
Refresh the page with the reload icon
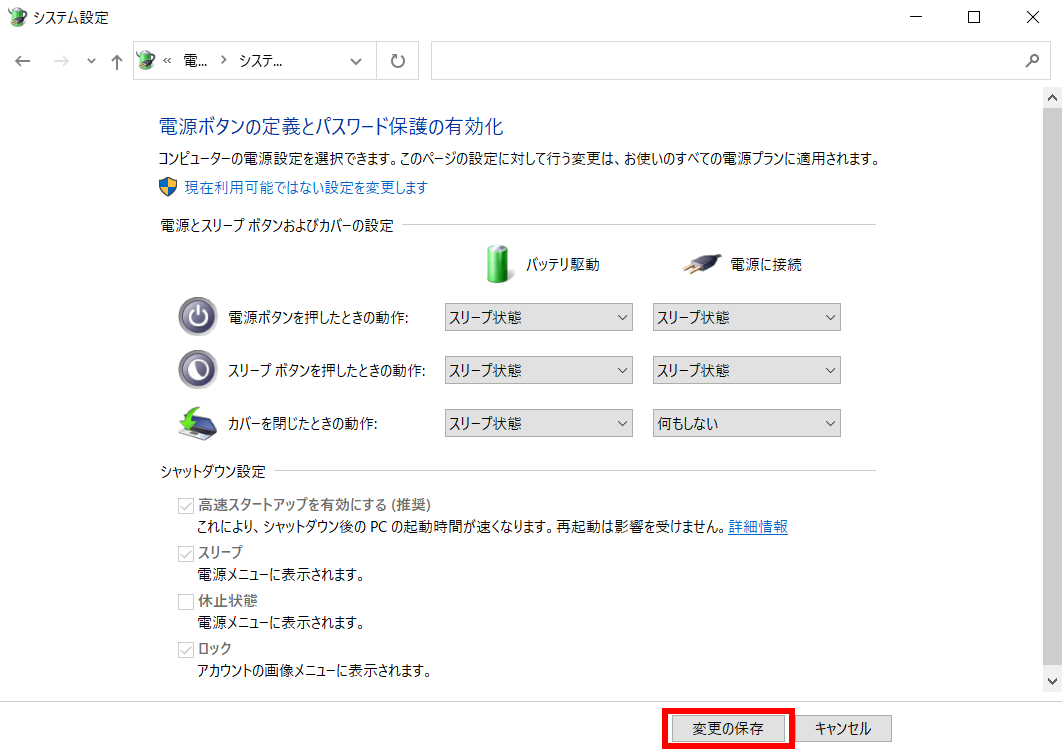coord(398,61)
